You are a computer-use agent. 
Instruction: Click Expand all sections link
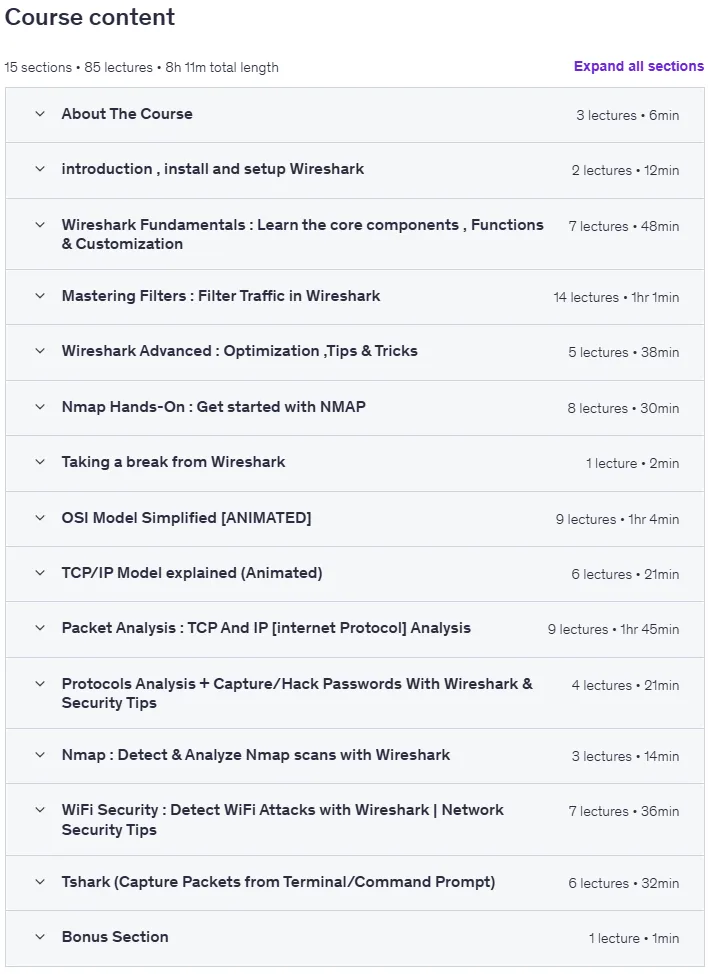tap(639, 66)
